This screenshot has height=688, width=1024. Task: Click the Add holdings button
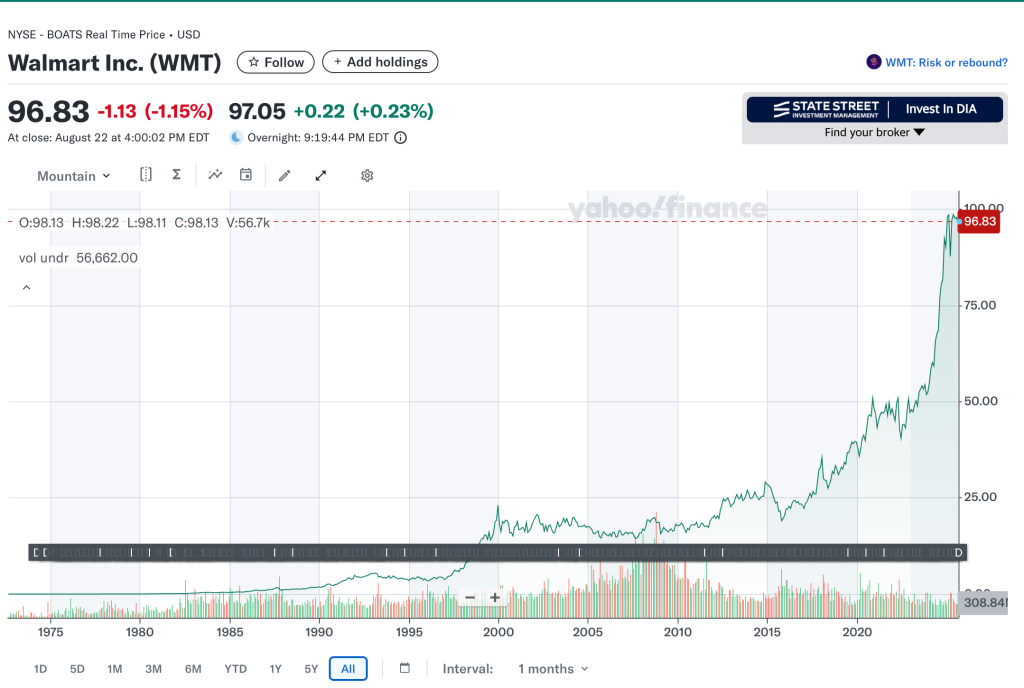[380, 61]
